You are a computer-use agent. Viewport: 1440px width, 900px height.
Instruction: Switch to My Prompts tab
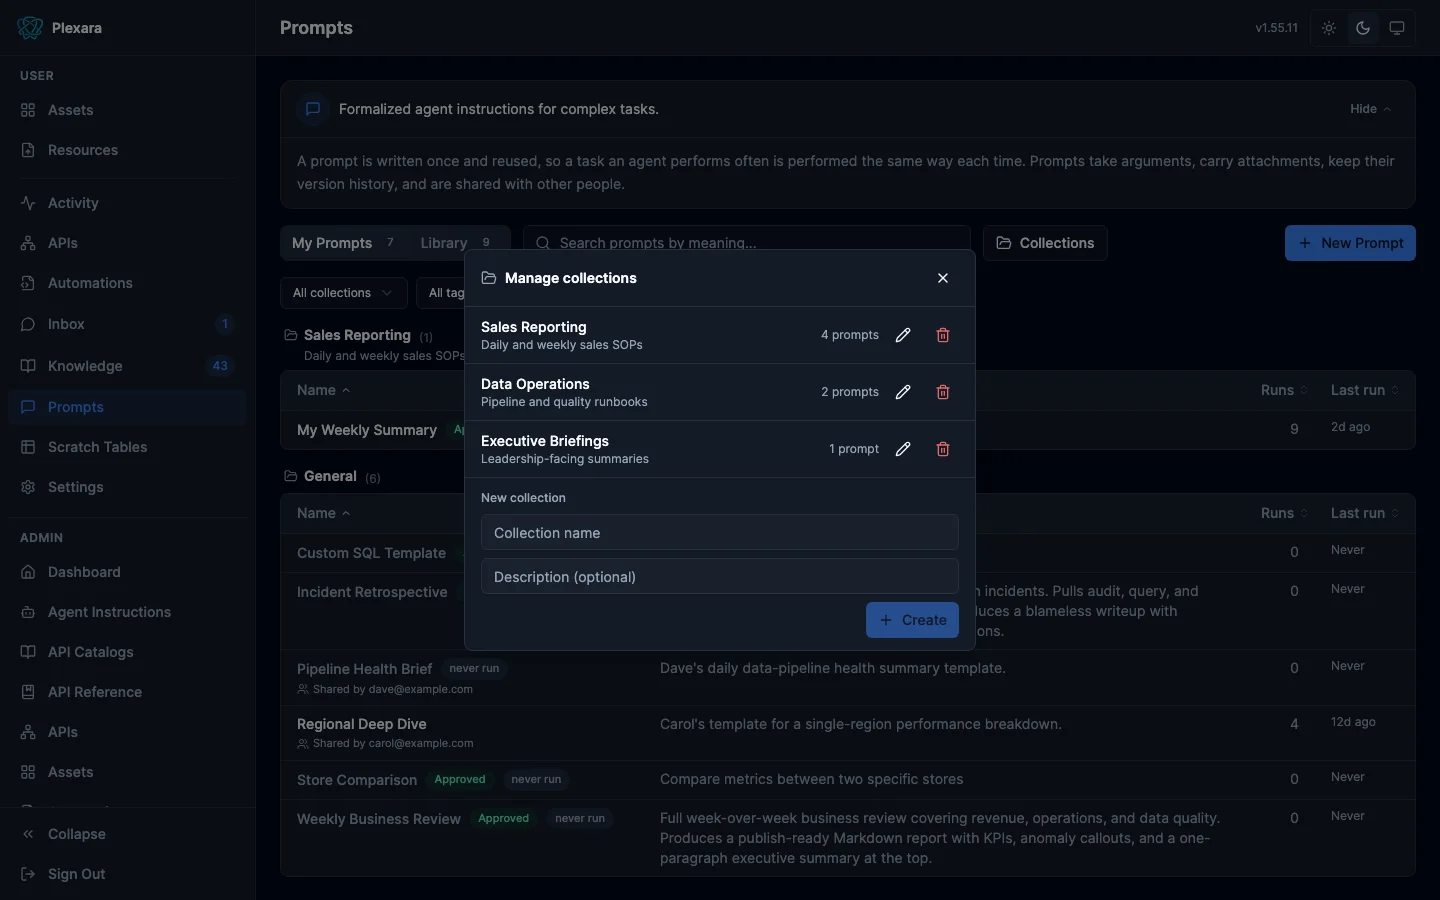pyautogui.click(x=343, y=243)
